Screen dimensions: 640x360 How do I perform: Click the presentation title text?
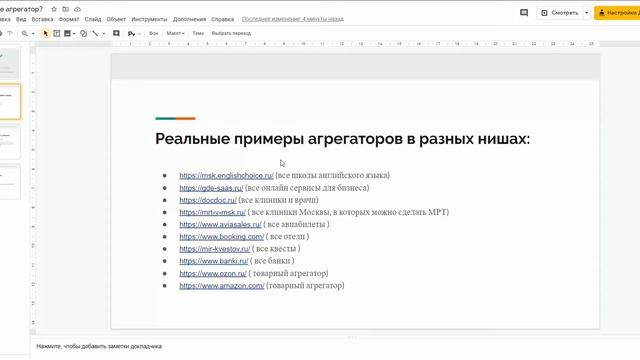click(21, 9)
